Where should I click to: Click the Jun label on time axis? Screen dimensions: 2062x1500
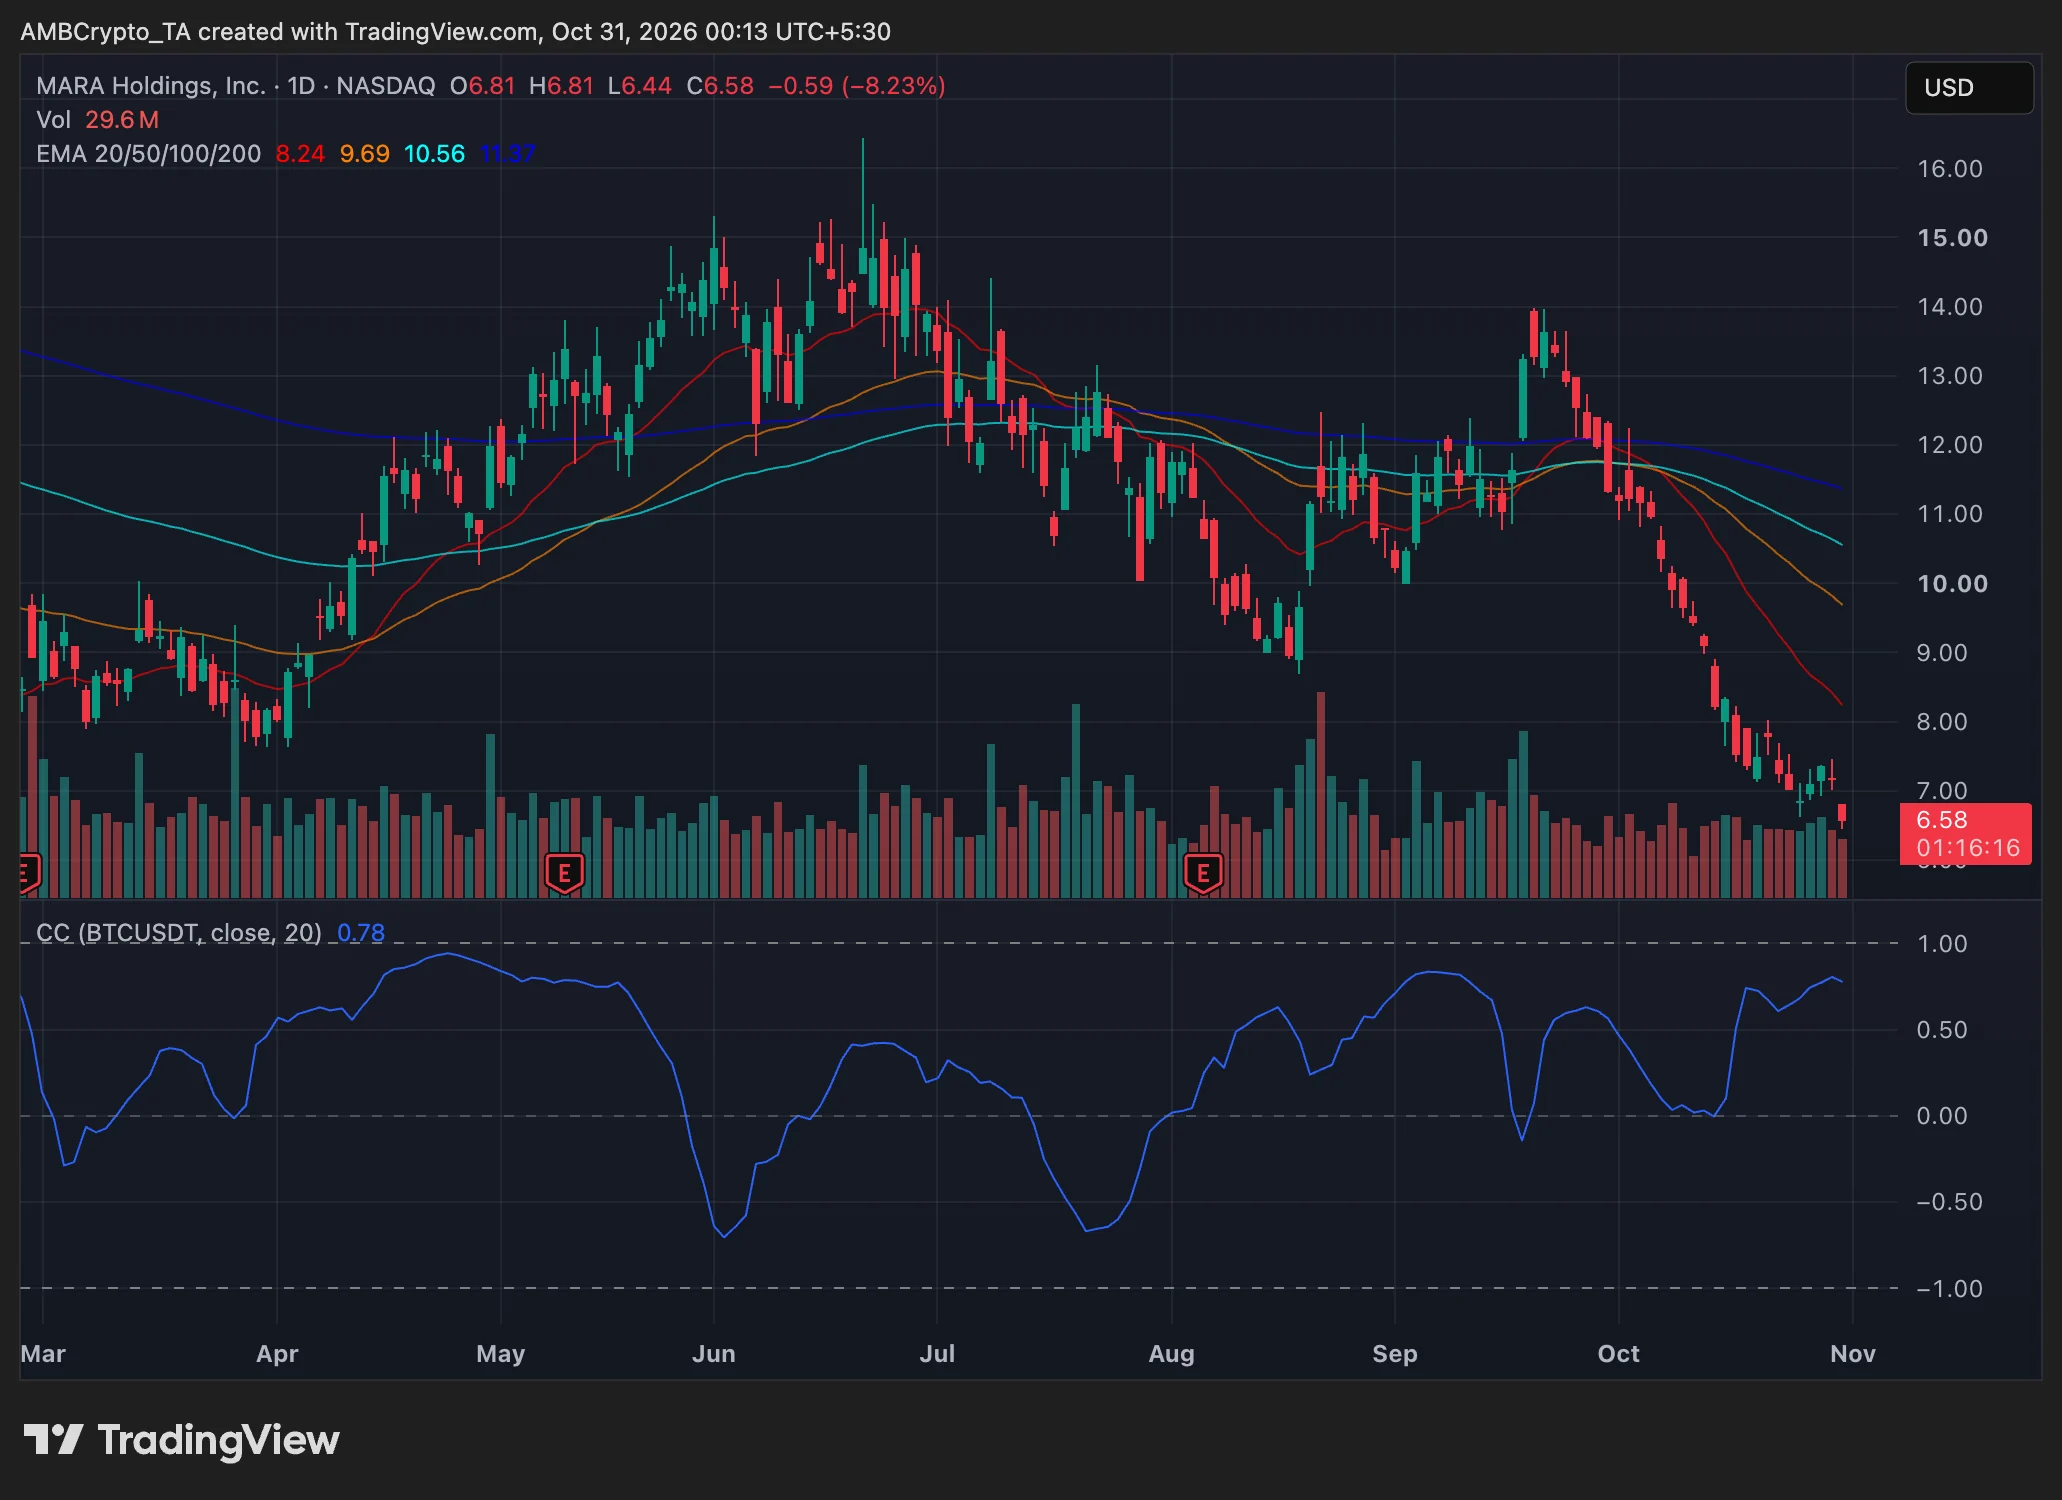[714, 1354]
